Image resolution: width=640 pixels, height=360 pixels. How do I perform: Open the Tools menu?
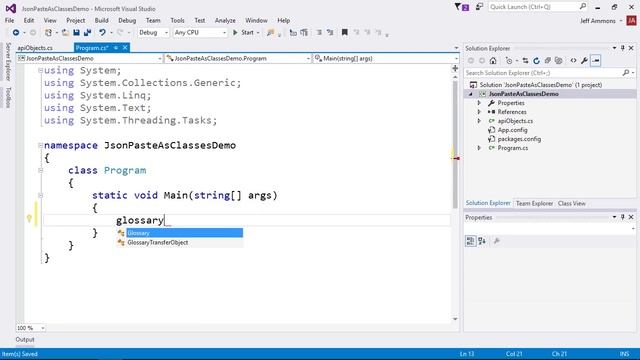click(x=177, y=20)
